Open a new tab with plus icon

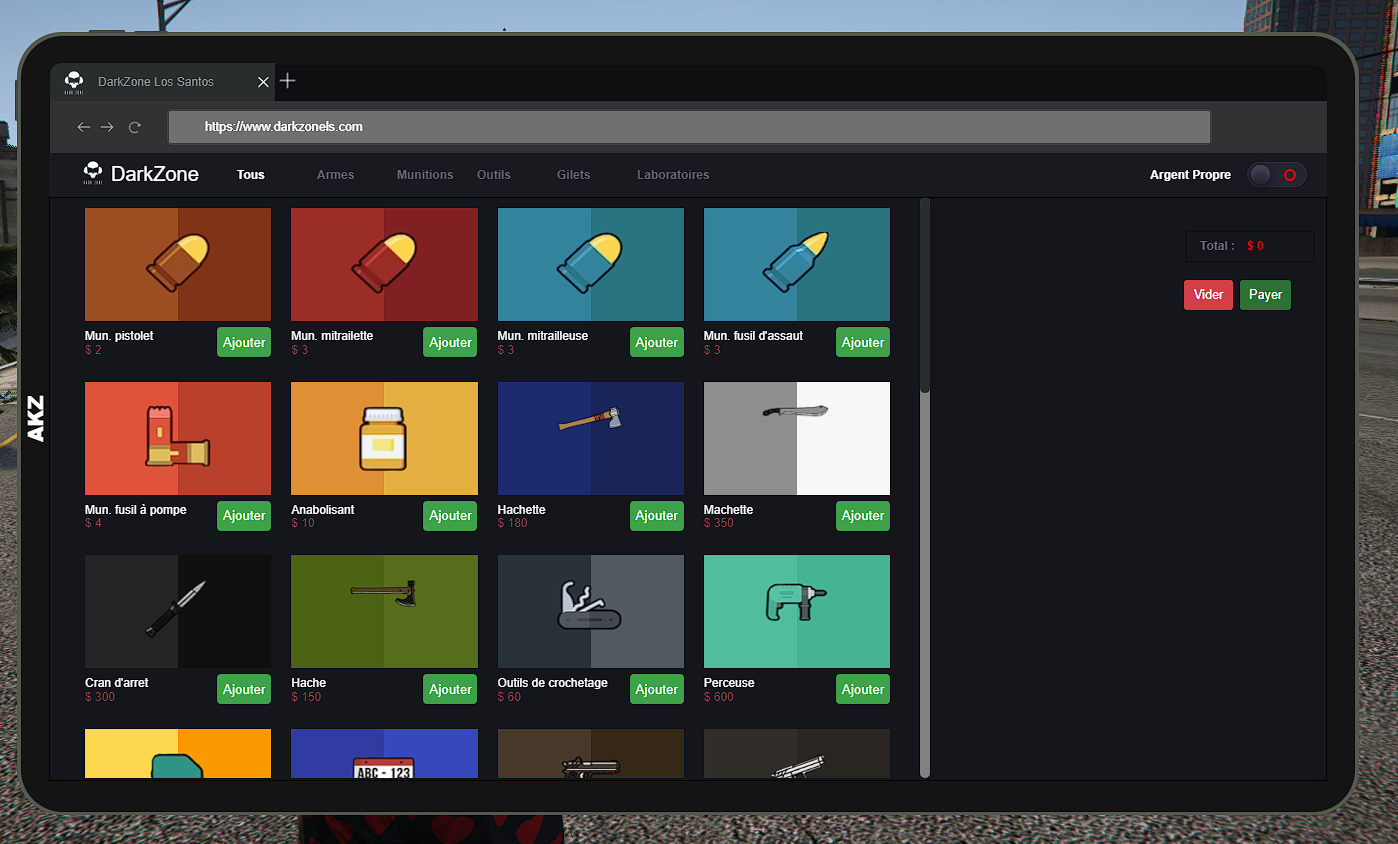pos(287,81)
